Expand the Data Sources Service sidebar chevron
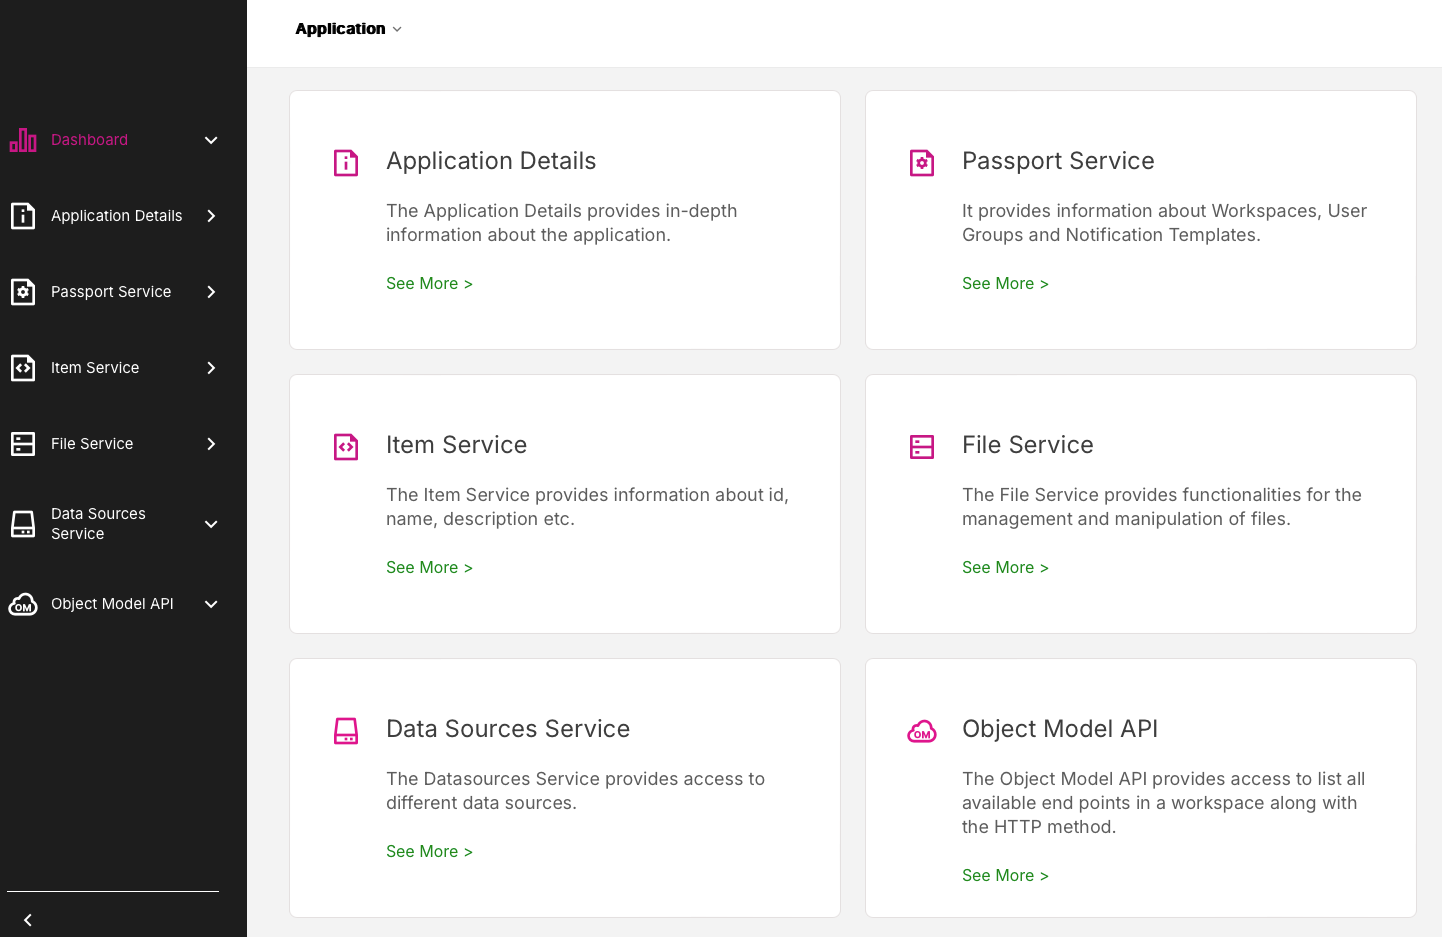The width and height of the screenshot is (1442, 937). [211, 524]
